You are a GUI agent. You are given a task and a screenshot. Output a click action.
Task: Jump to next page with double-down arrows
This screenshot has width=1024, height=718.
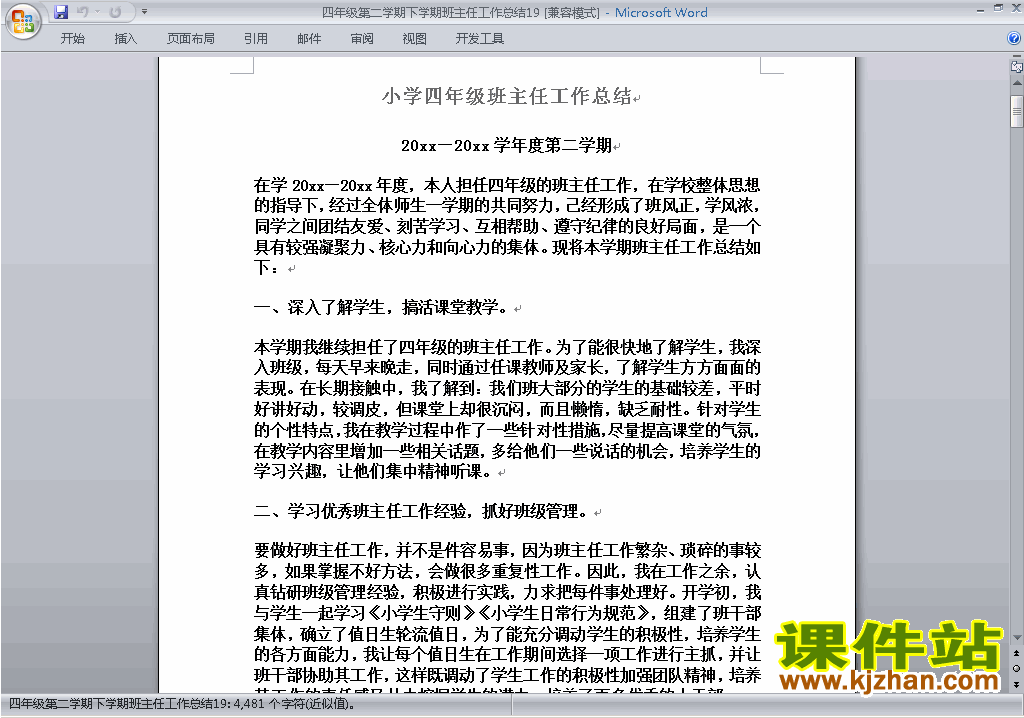pos(1016,684)
